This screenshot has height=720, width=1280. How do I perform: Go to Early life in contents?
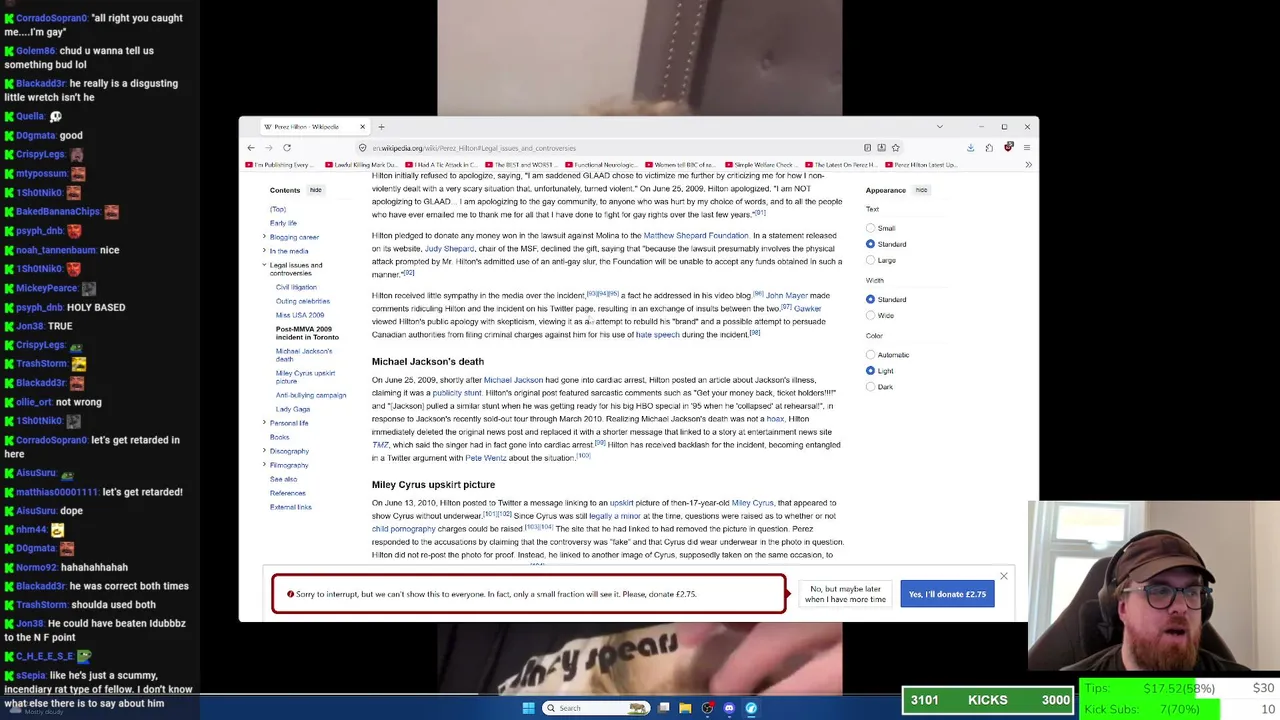(283, 223)
